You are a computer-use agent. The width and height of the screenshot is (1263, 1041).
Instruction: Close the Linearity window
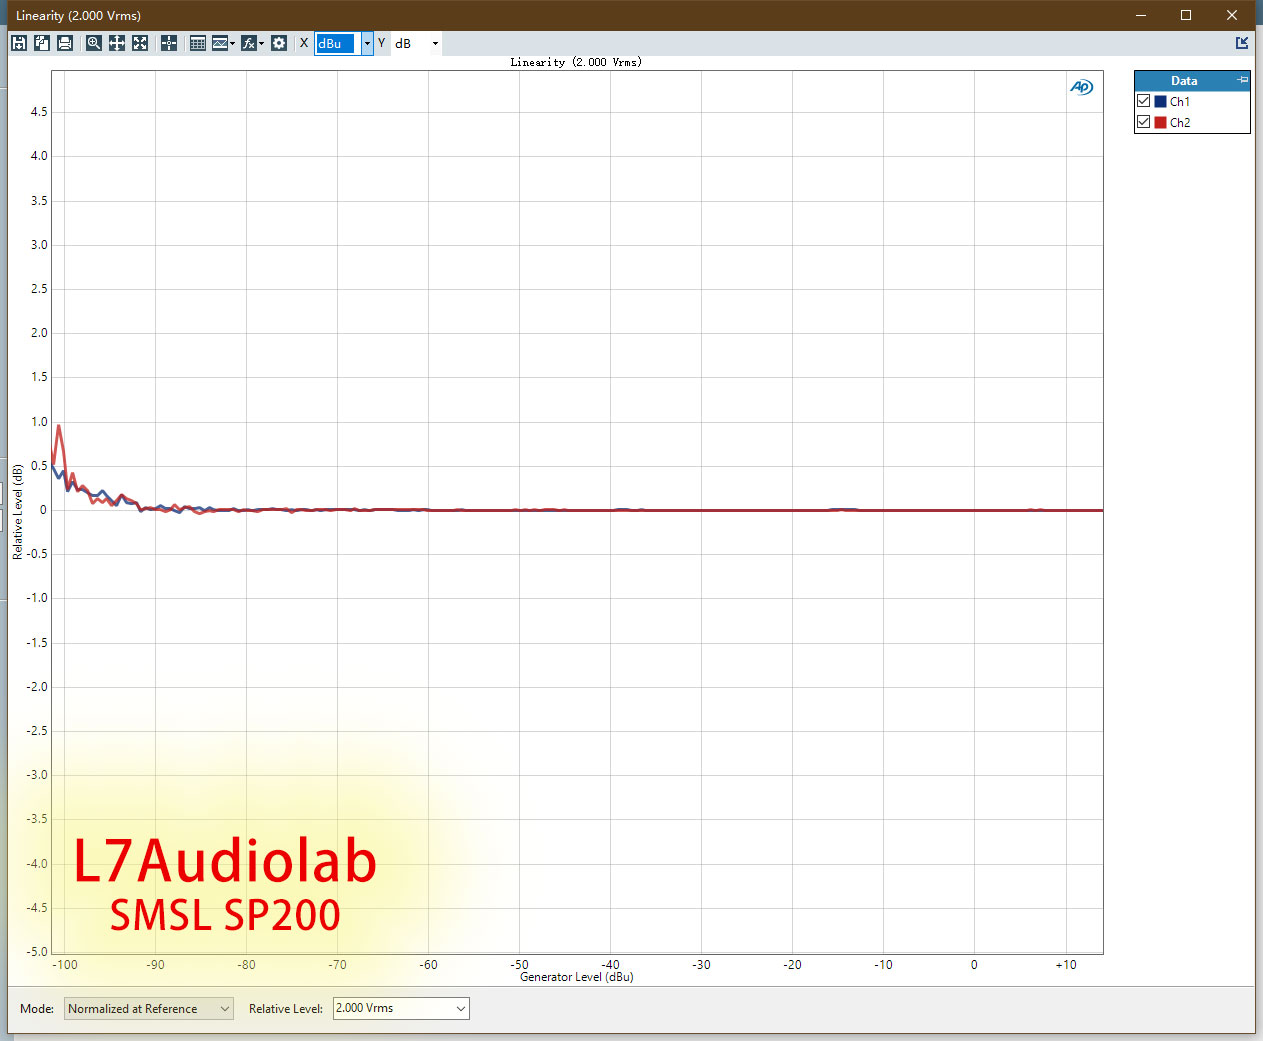(1232, 15)
